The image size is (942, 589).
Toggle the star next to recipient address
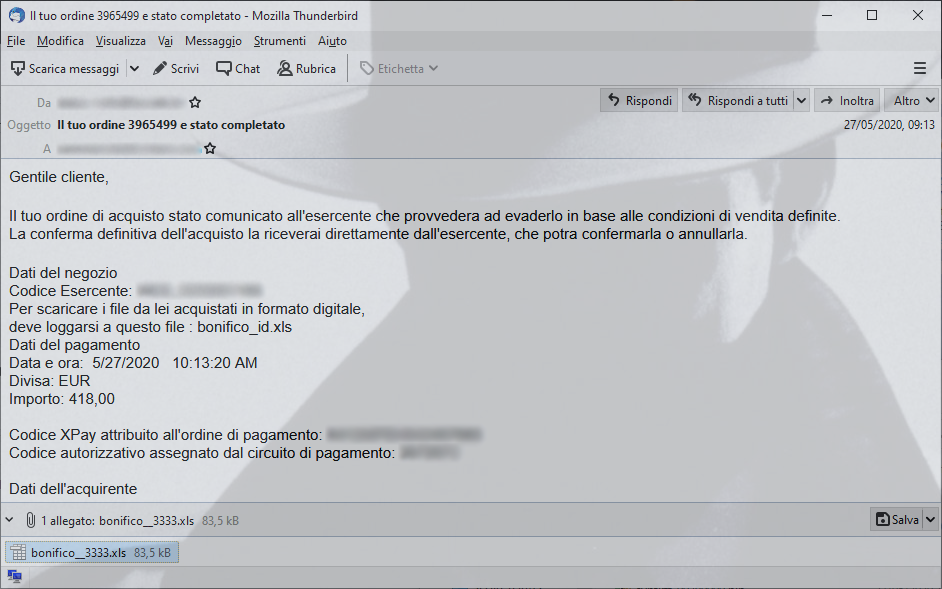click(210, 148)
